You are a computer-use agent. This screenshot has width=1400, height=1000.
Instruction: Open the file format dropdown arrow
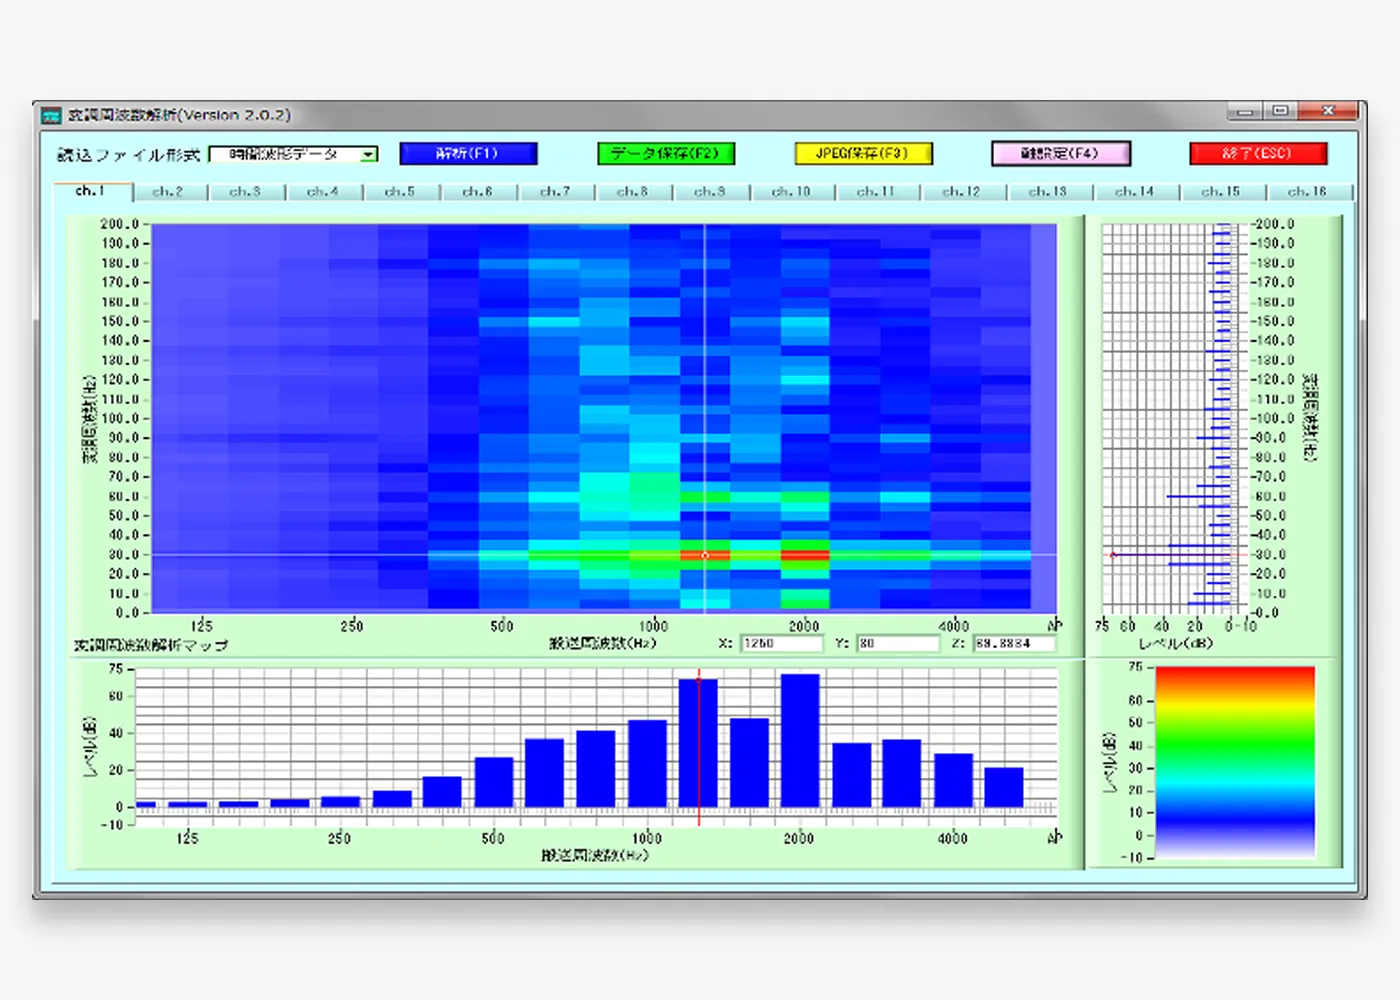pos(369,154)
